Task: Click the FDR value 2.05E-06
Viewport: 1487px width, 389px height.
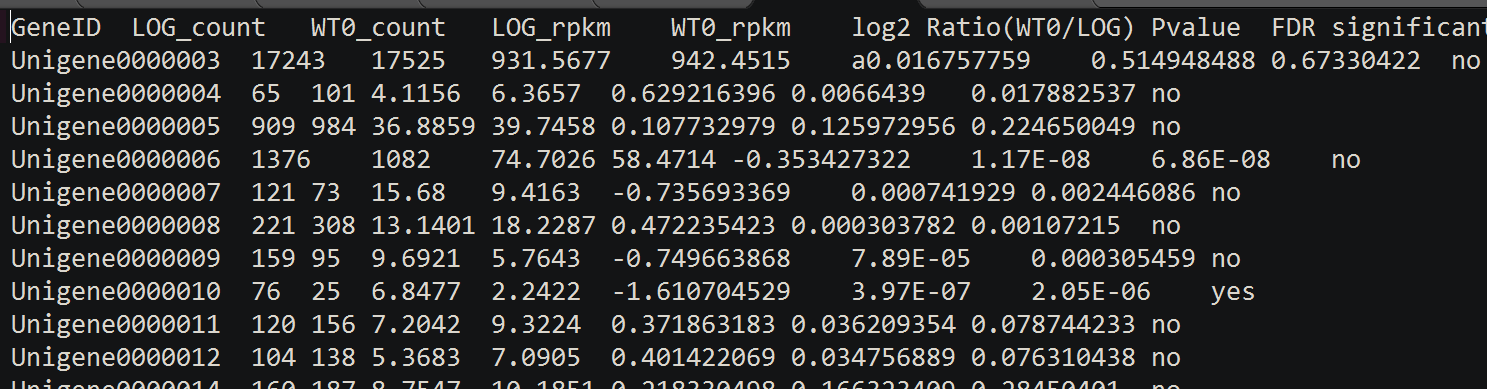Action: [1090, 292]
